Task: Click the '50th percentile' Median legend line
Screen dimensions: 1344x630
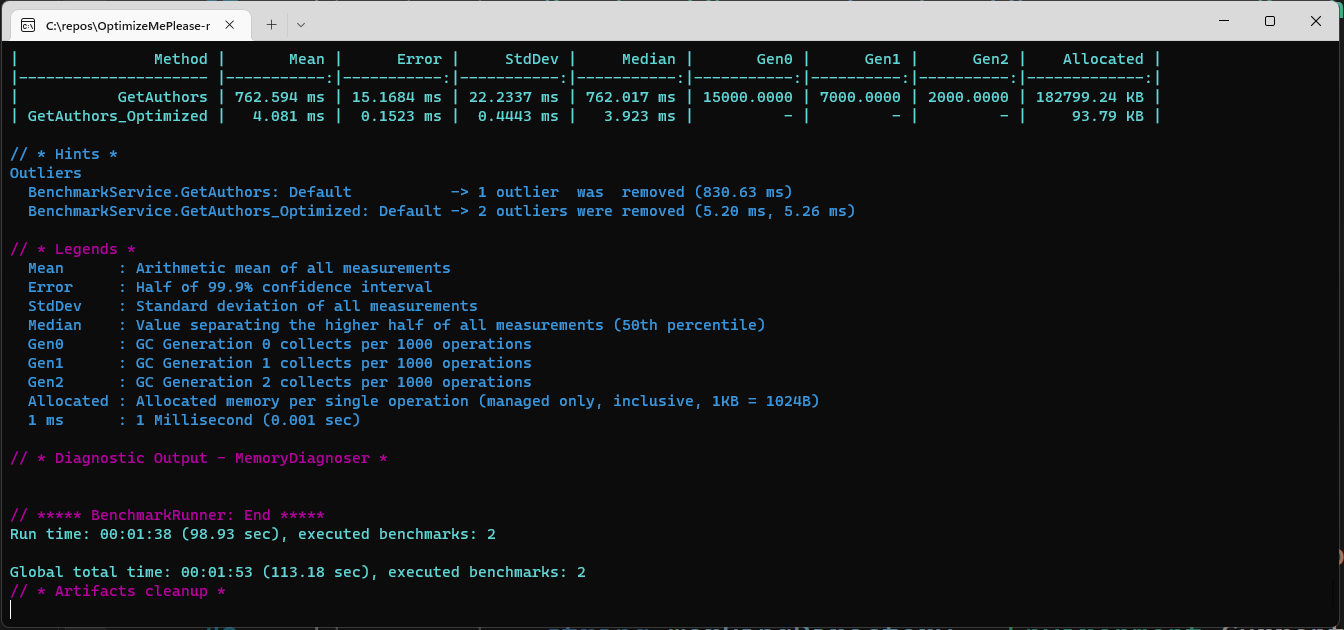Action: 397,325
